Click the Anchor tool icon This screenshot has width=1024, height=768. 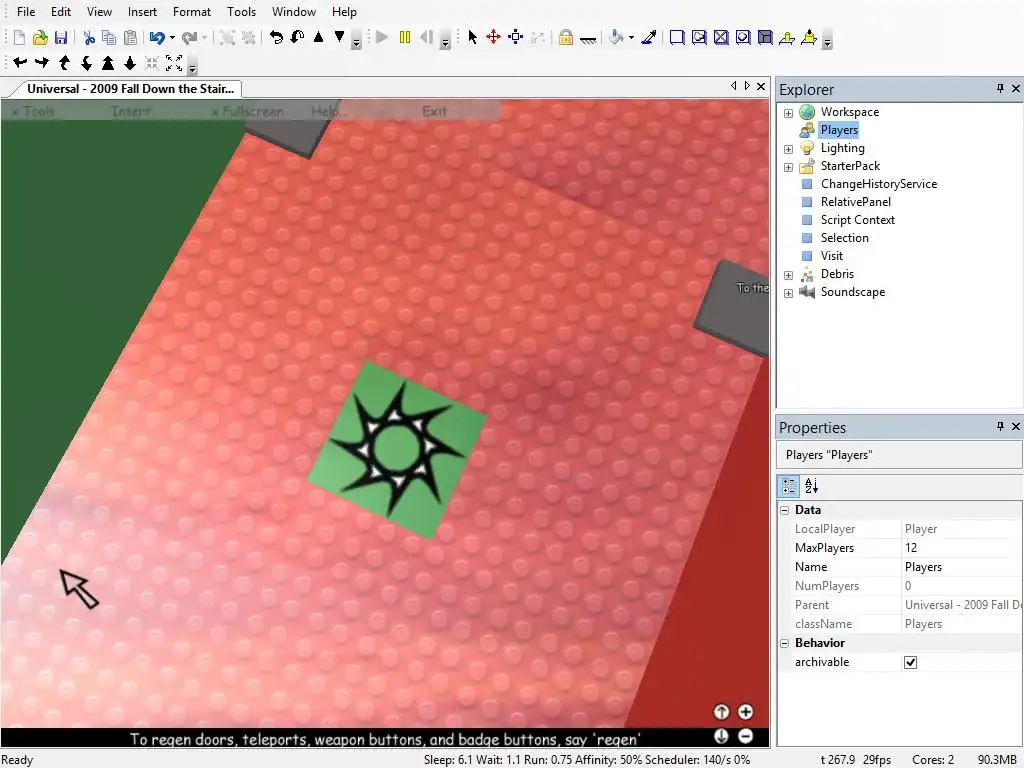pyautogui.click(x=588, y=39)
